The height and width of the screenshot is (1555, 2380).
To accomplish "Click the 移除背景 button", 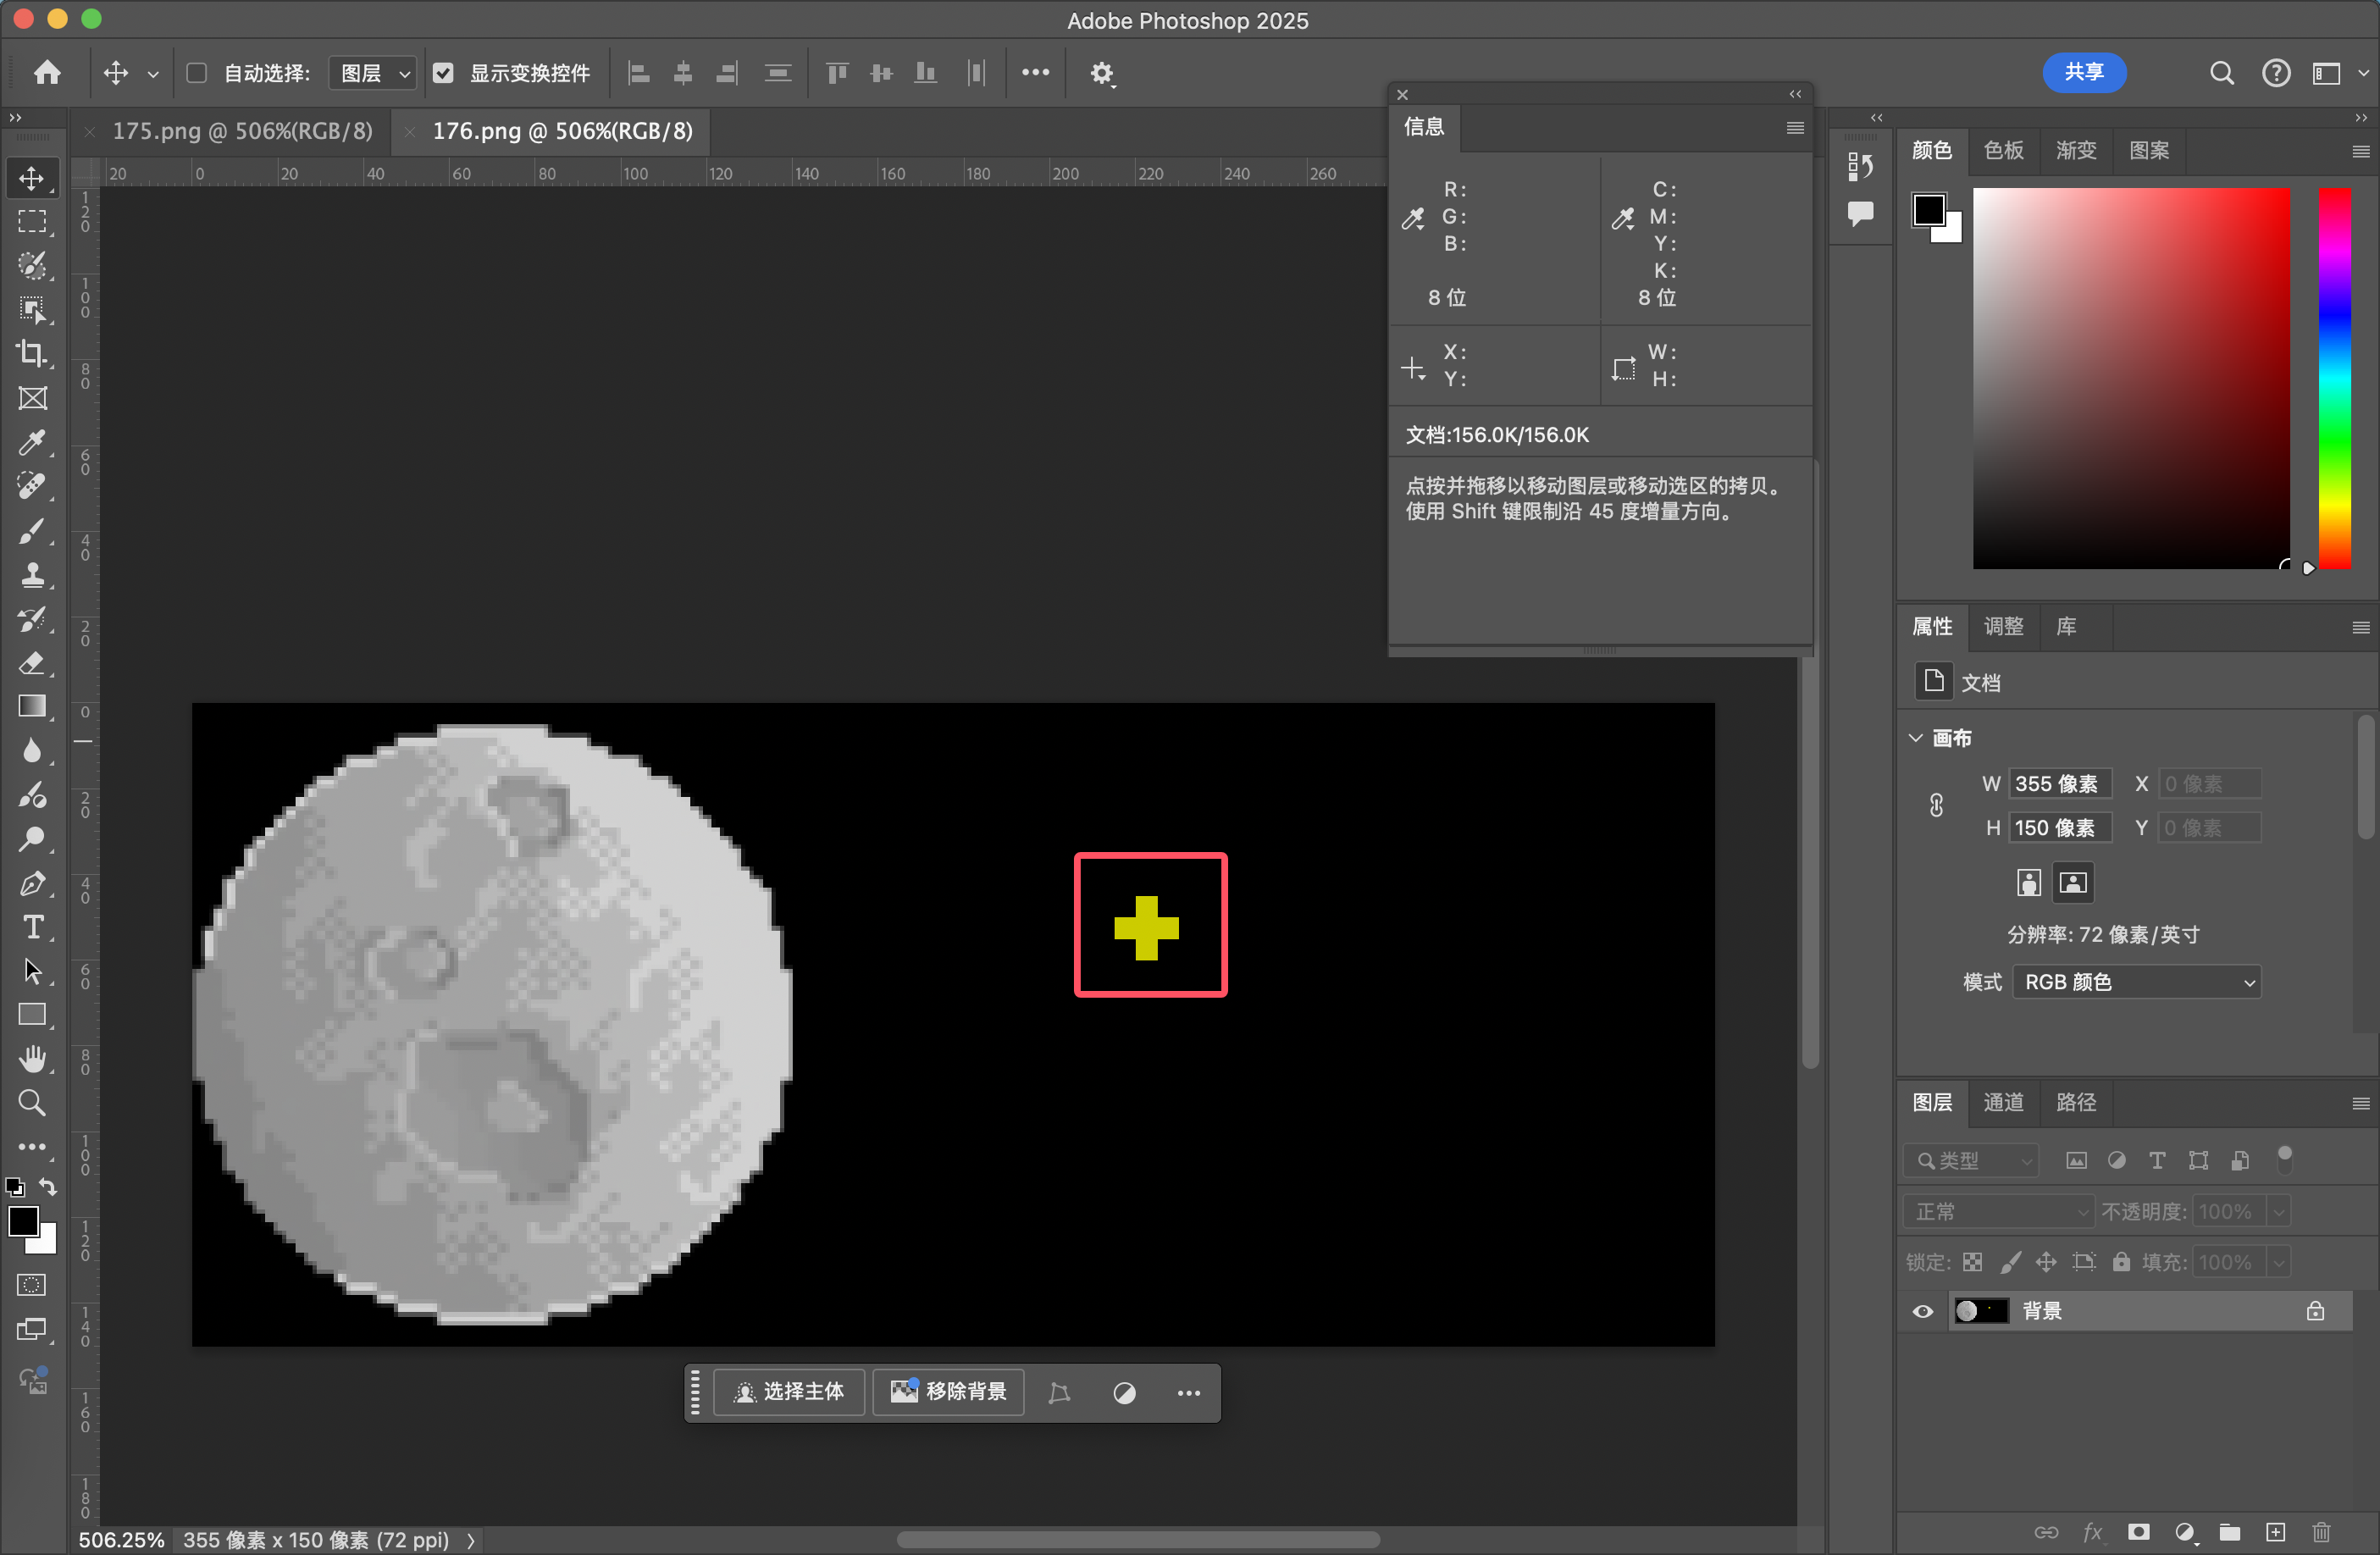I will [948, 1392].
